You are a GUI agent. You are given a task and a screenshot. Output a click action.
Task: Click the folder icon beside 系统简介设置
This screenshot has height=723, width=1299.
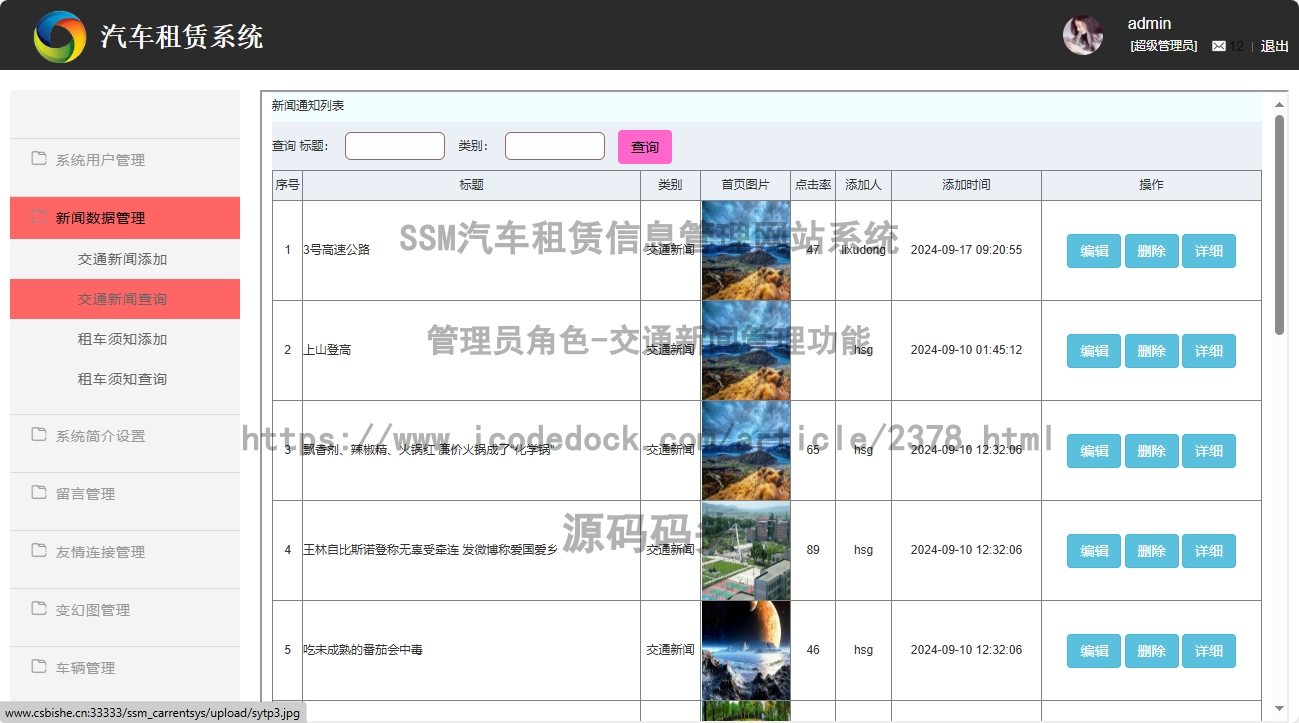pyautogui.click(x=39, y=434)
